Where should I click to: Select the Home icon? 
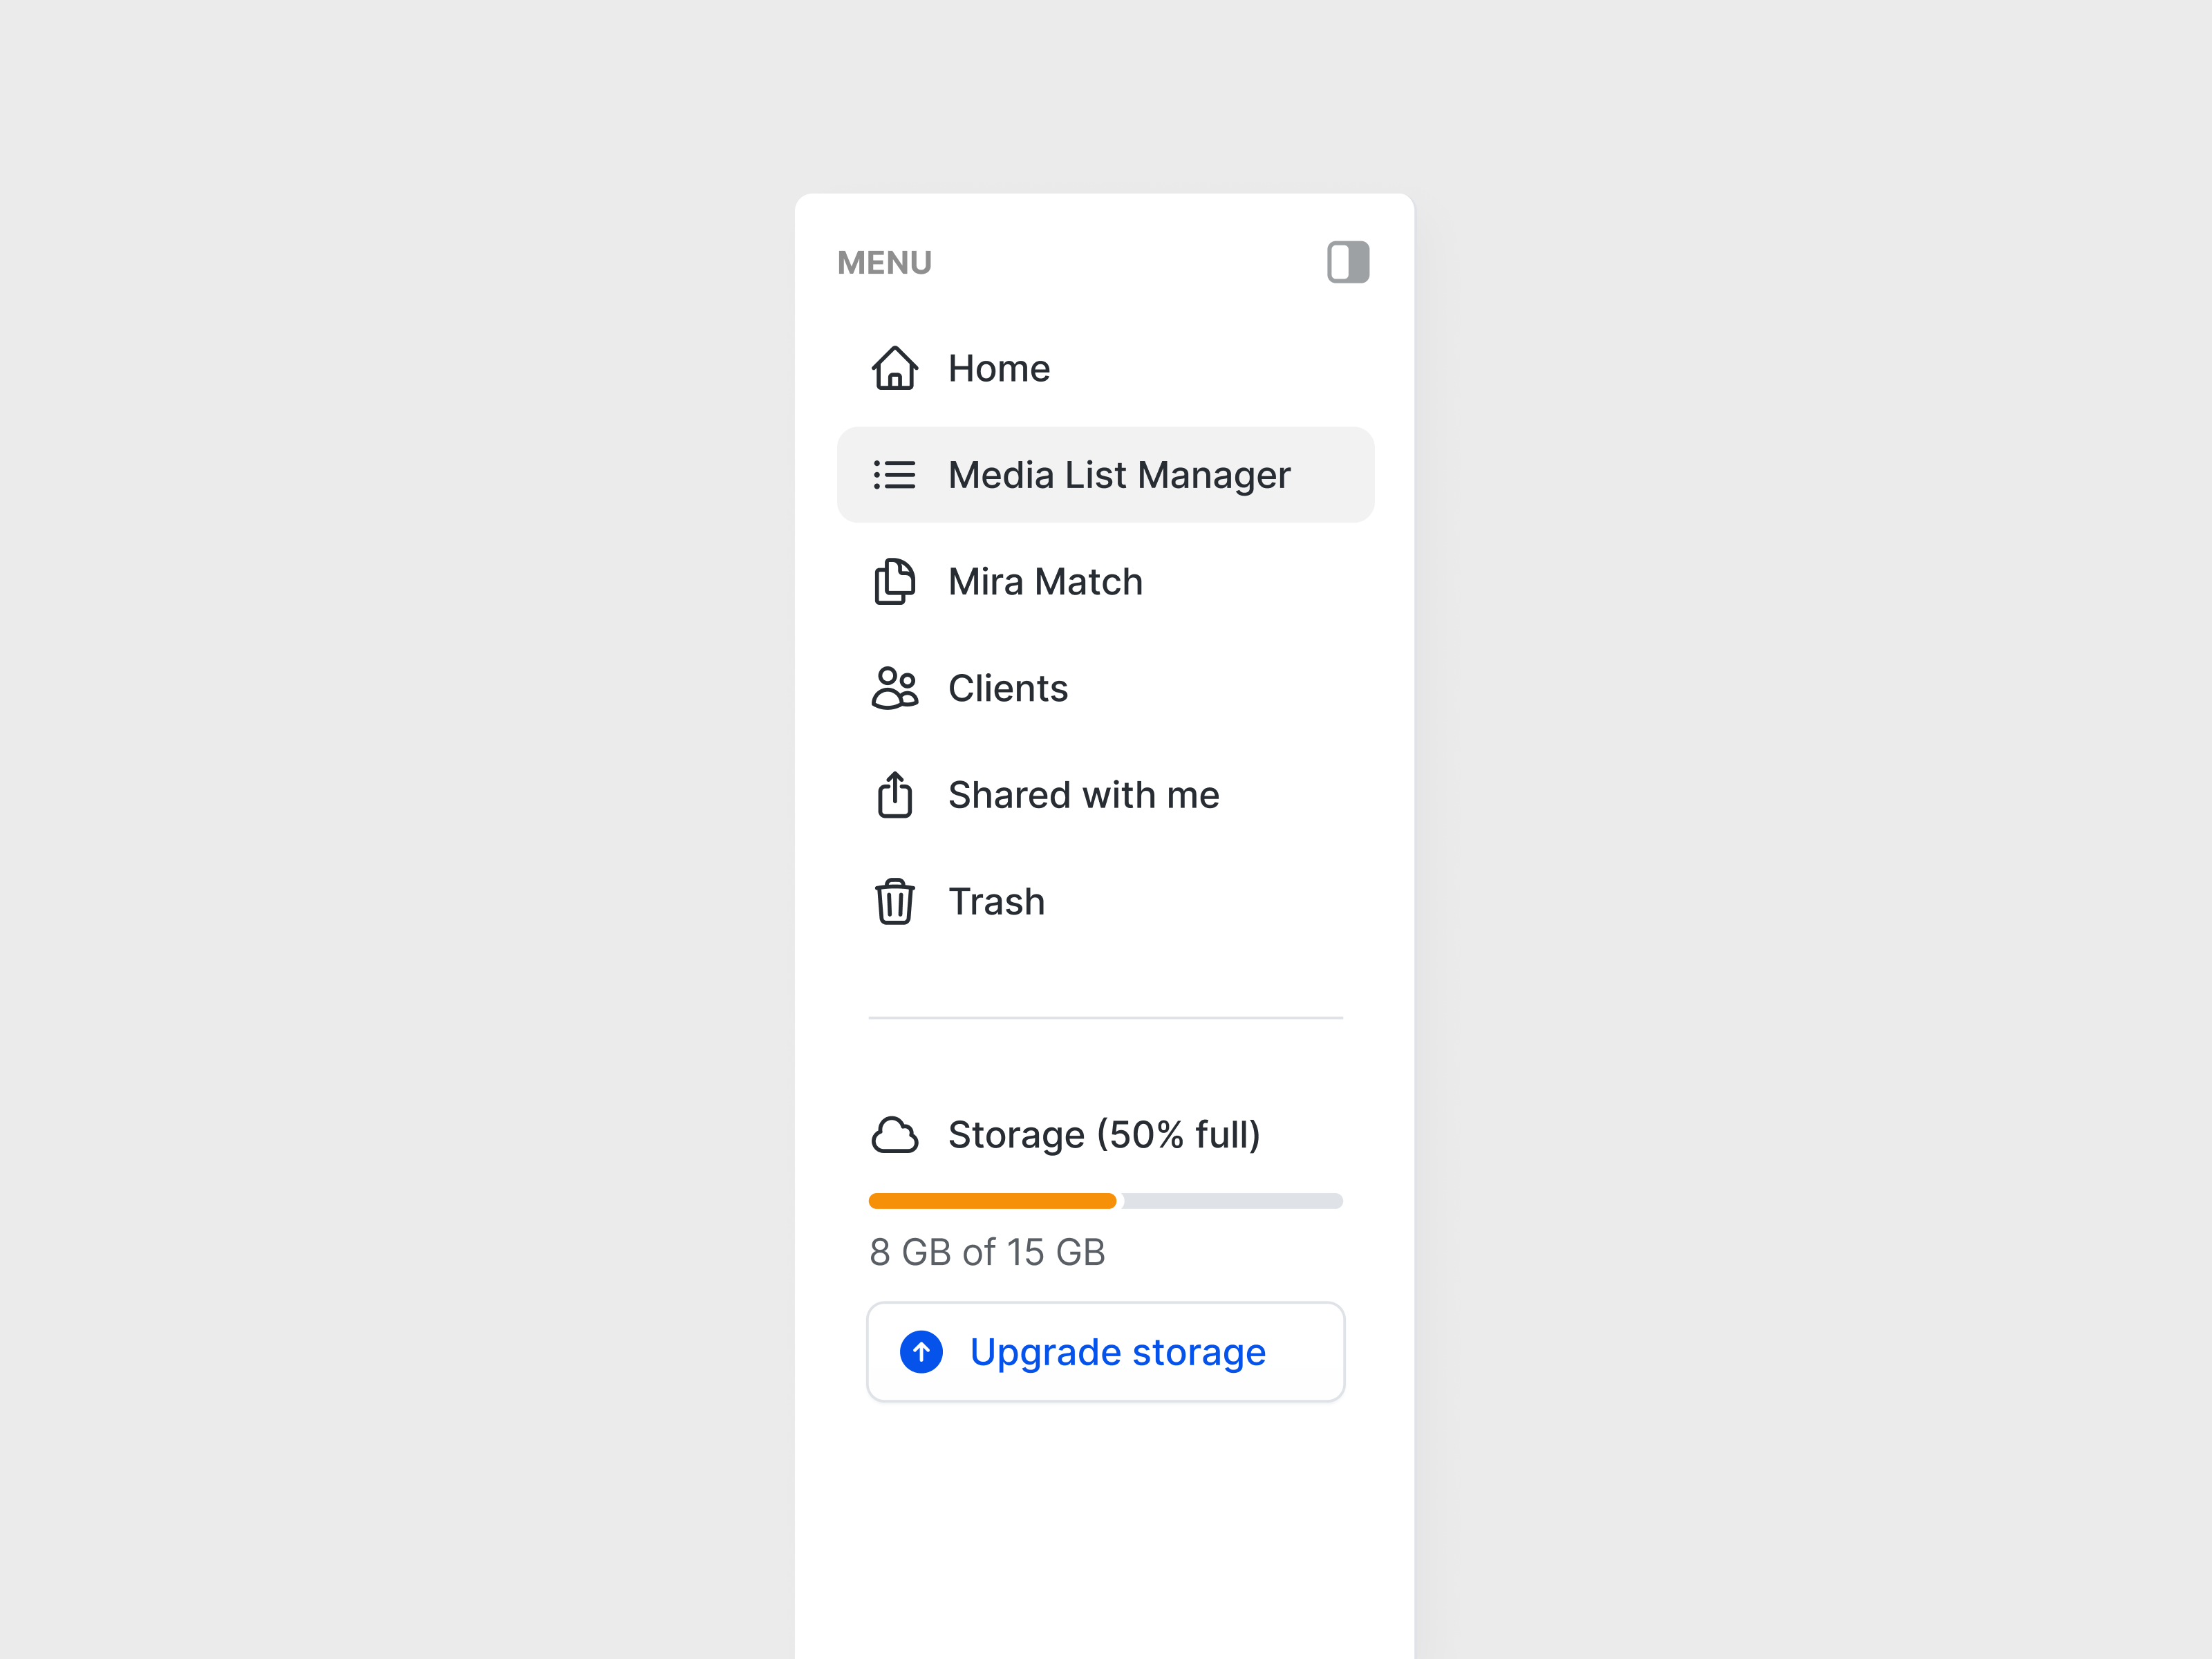(x=895, y=368)
